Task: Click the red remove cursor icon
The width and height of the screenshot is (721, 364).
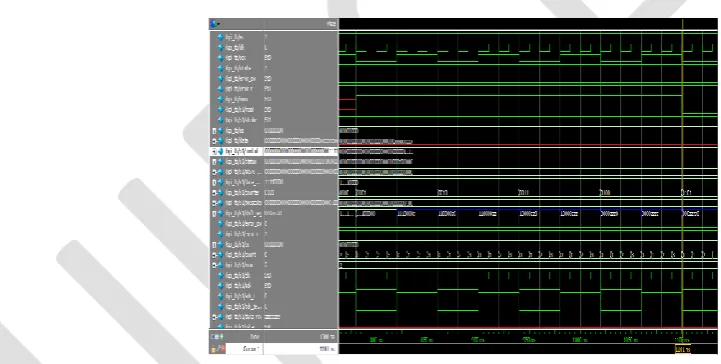Action: [223, 349]
